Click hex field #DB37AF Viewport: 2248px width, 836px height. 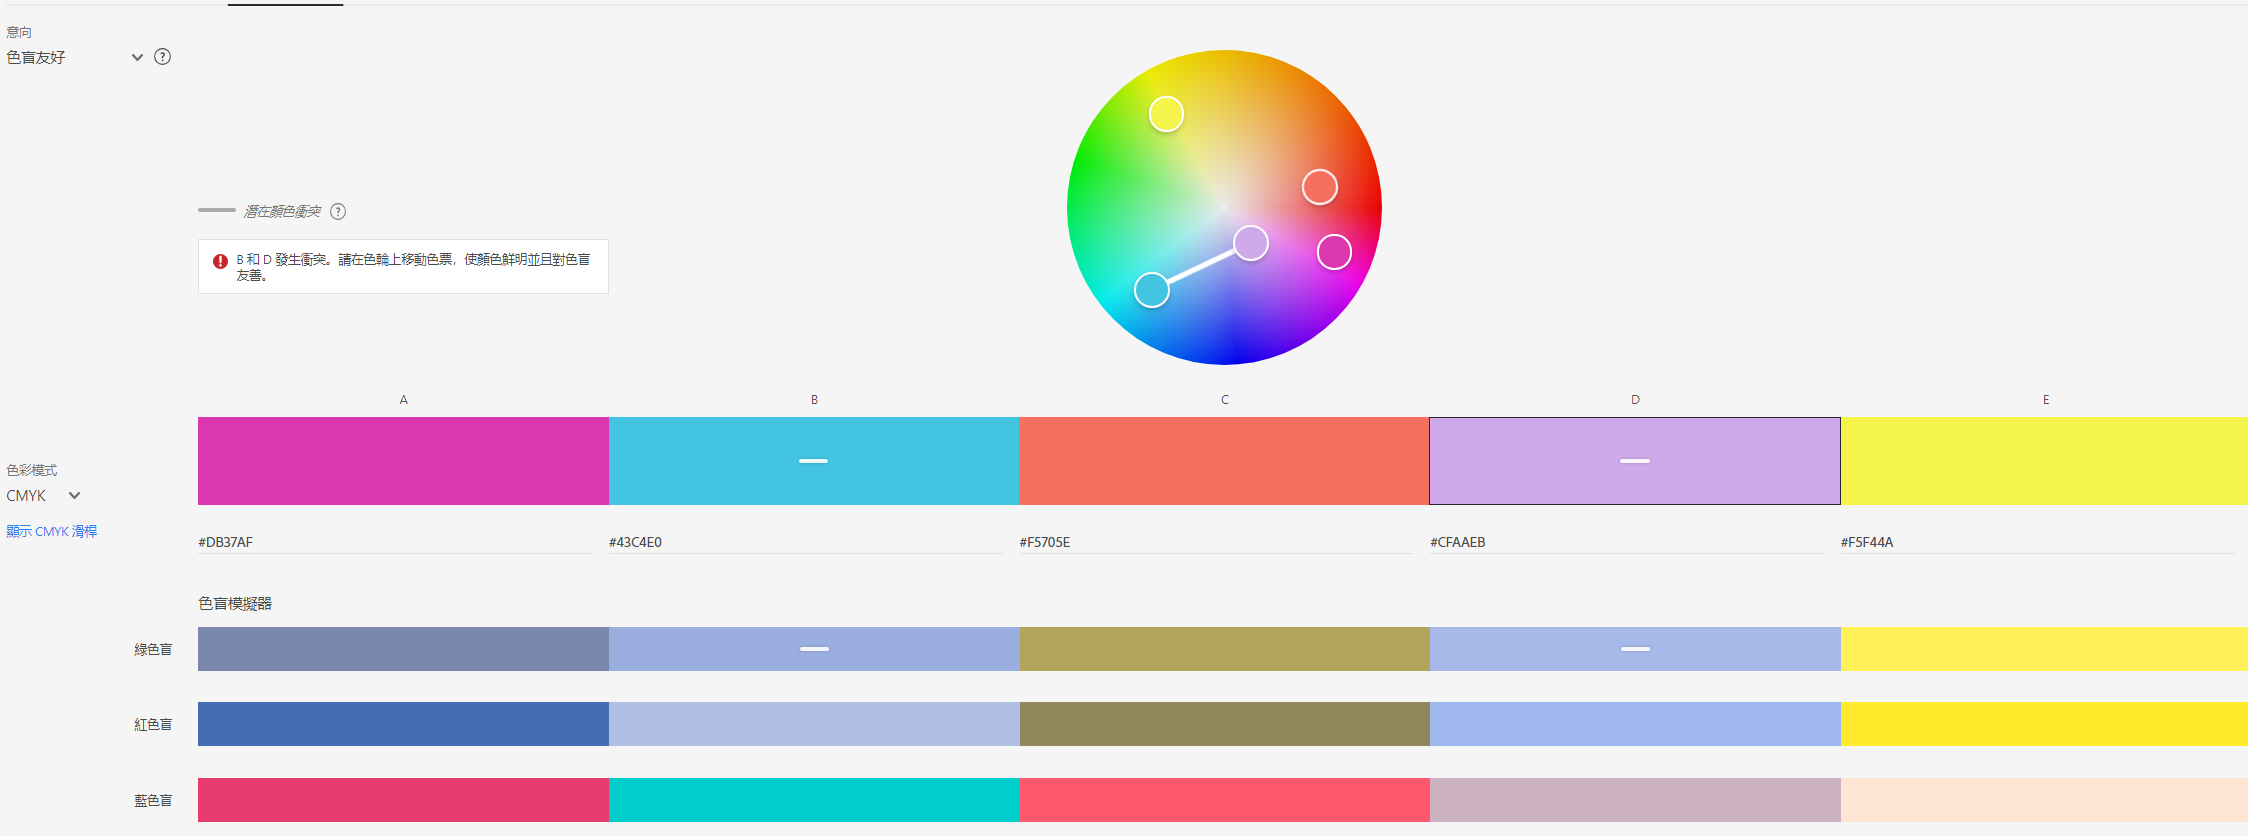pyautogui.click(x=394, y=542)
